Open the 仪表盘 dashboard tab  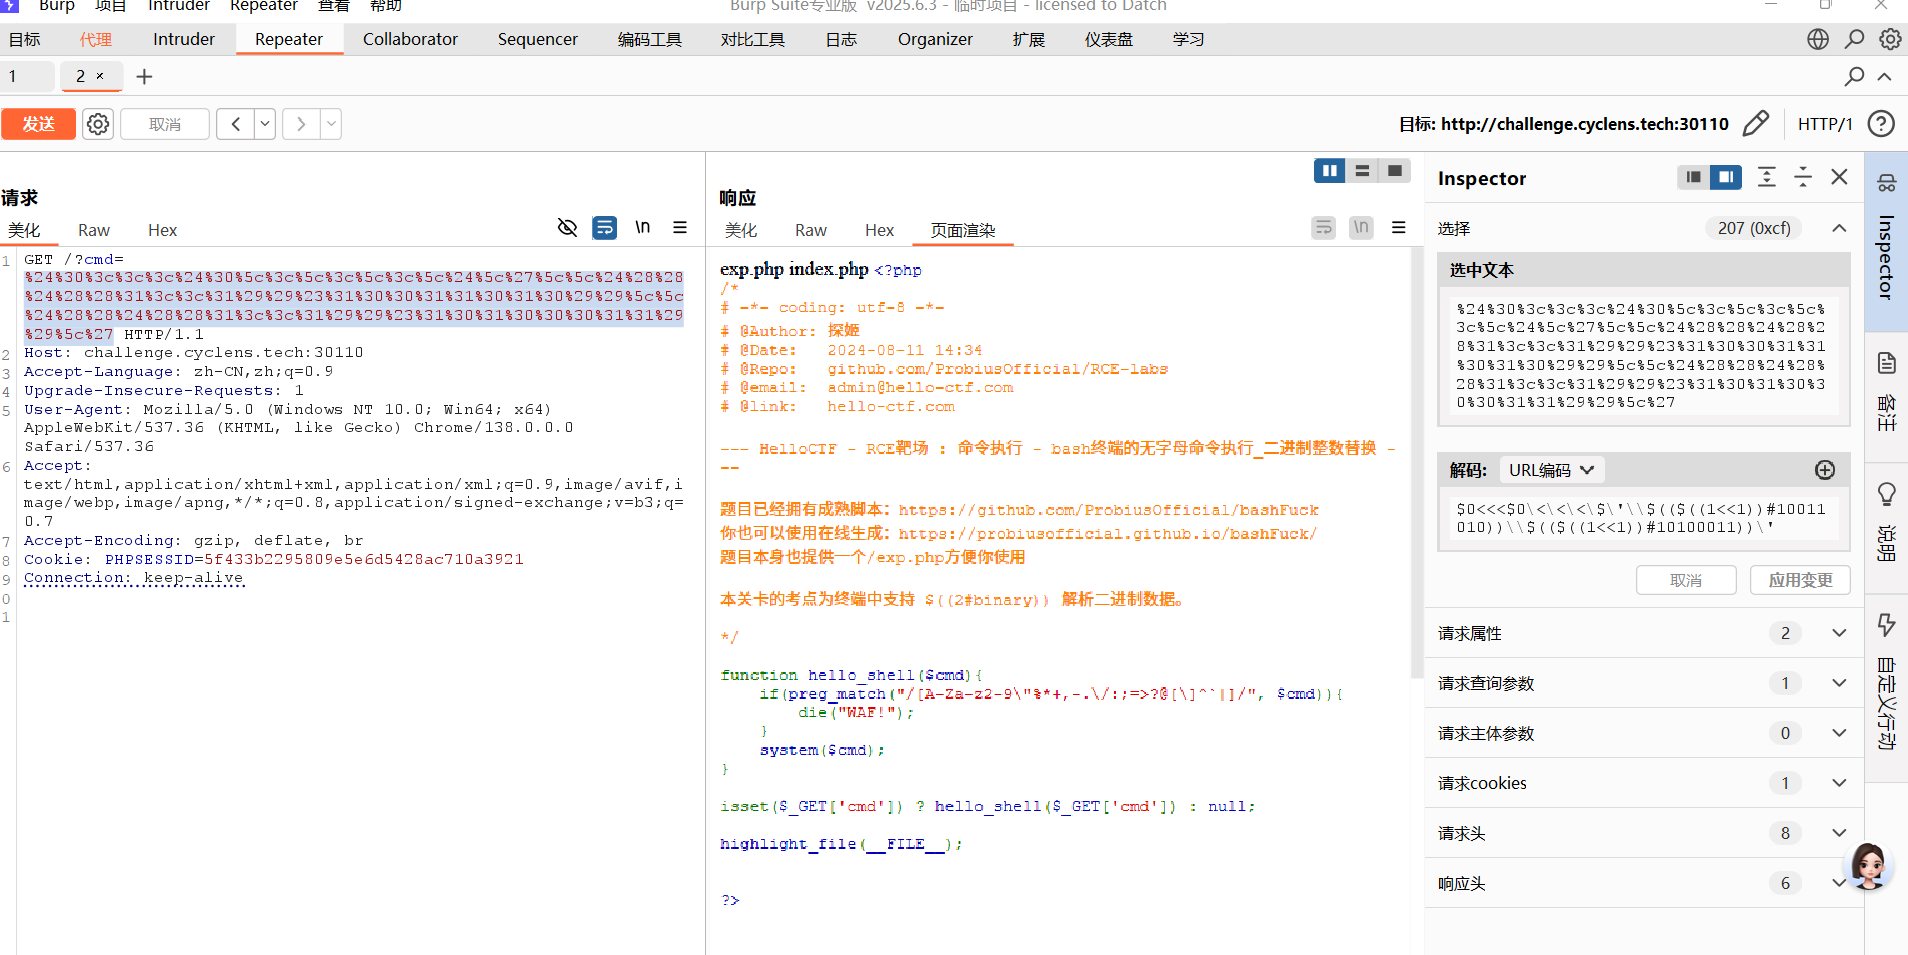pos(1109,39)
